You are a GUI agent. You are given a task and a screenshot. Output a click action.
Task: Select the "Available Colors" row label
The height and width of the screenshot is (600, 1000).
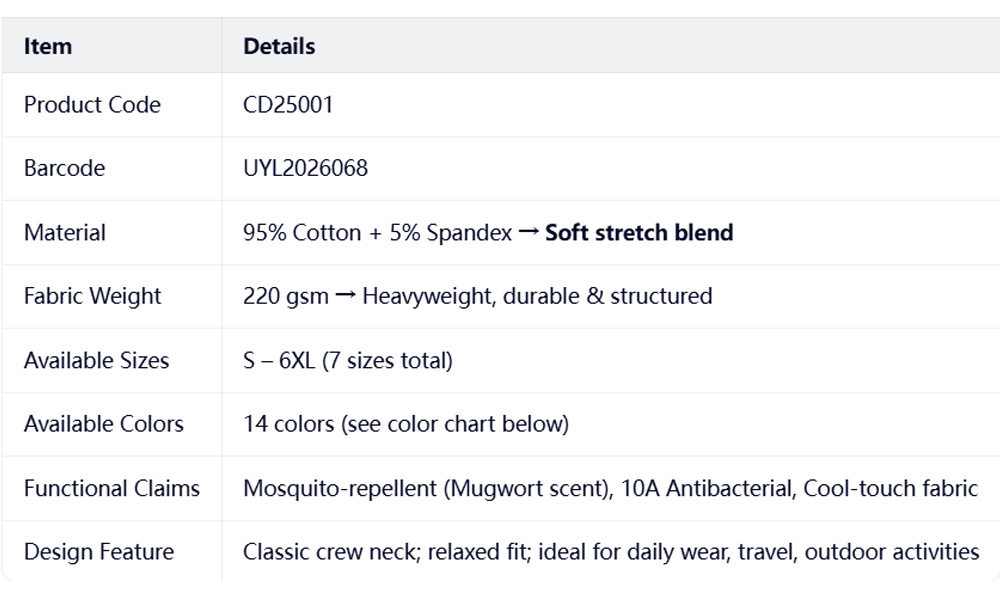click(104, 425)
